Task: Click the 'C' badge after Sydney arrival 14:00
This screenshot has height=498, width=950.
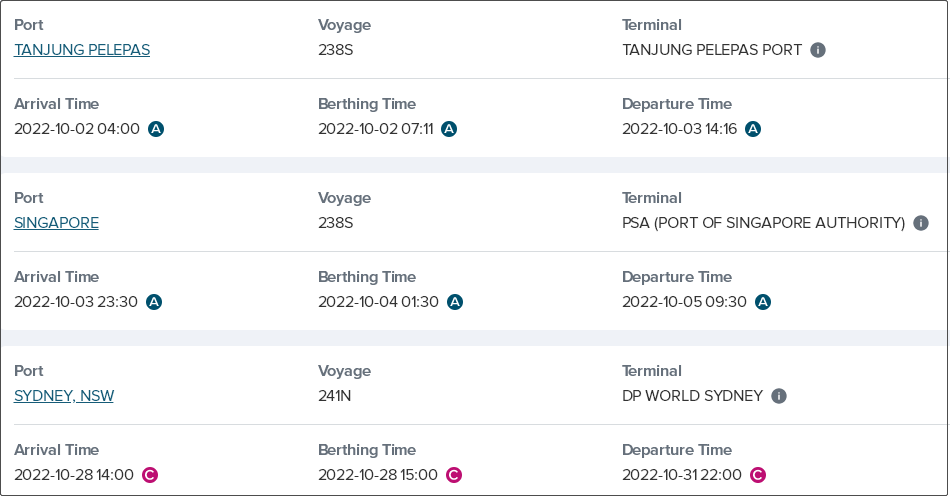Action: coord(150,475)
